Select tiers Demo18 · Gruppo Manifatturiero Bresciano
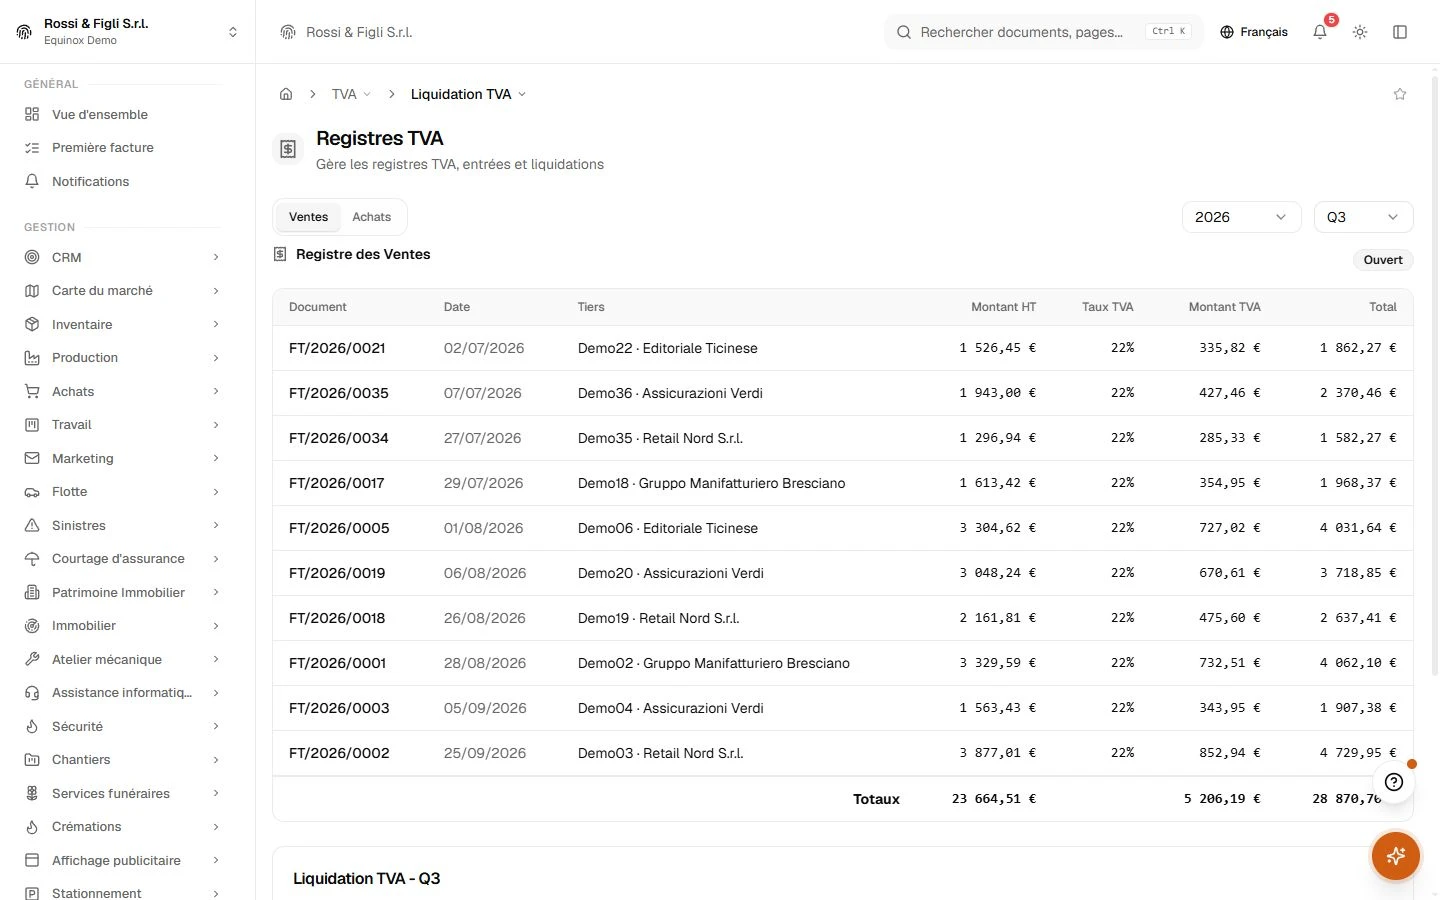The width and height of the screenshot is (1440, 900). 711,483
